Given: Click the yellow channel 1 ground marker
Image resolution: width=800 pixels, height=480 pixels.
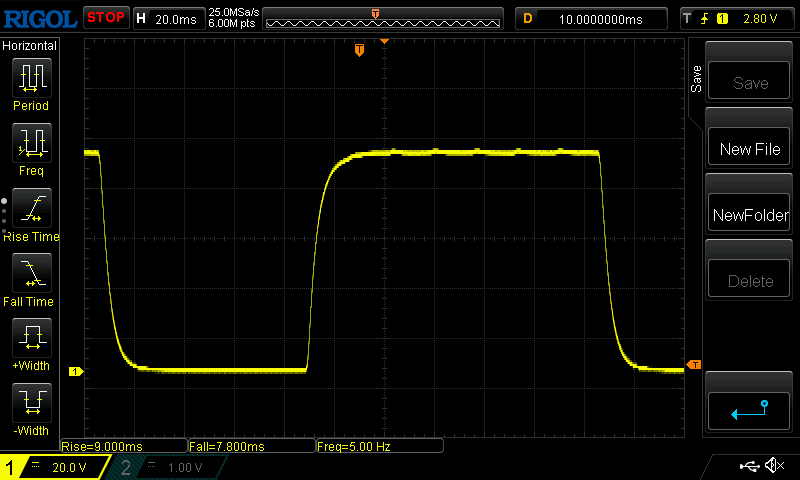Looking at the screenshot, I should 76,371.
